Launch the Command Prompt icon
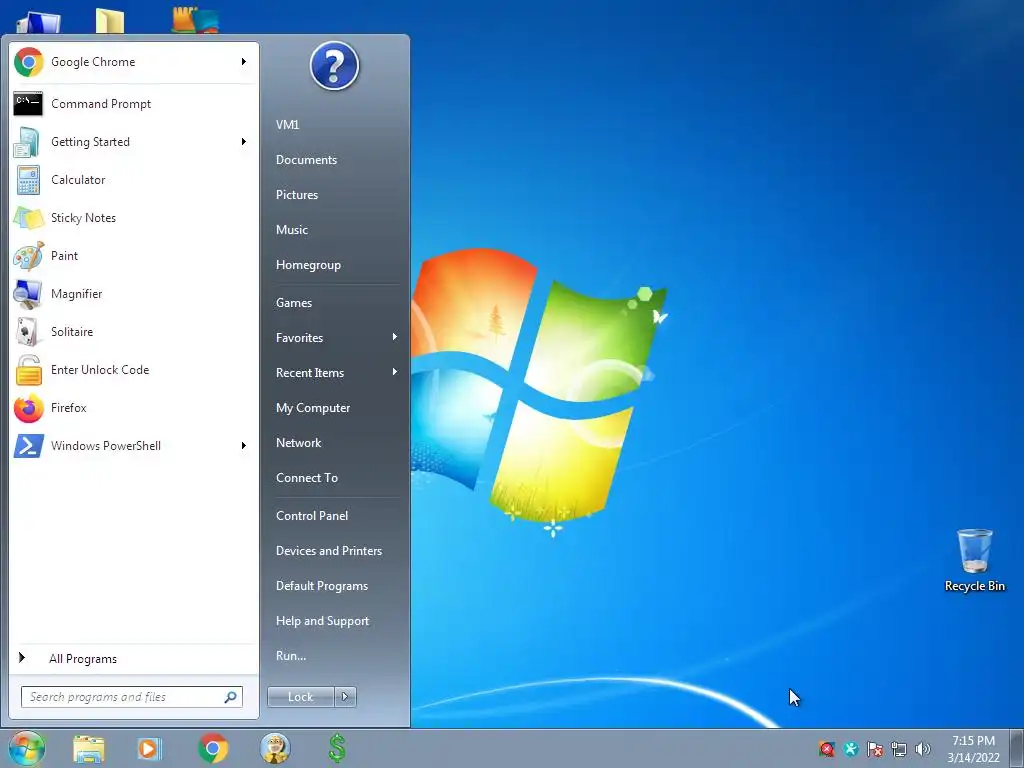Screen dimensions: 1024x768 [28, 103]
